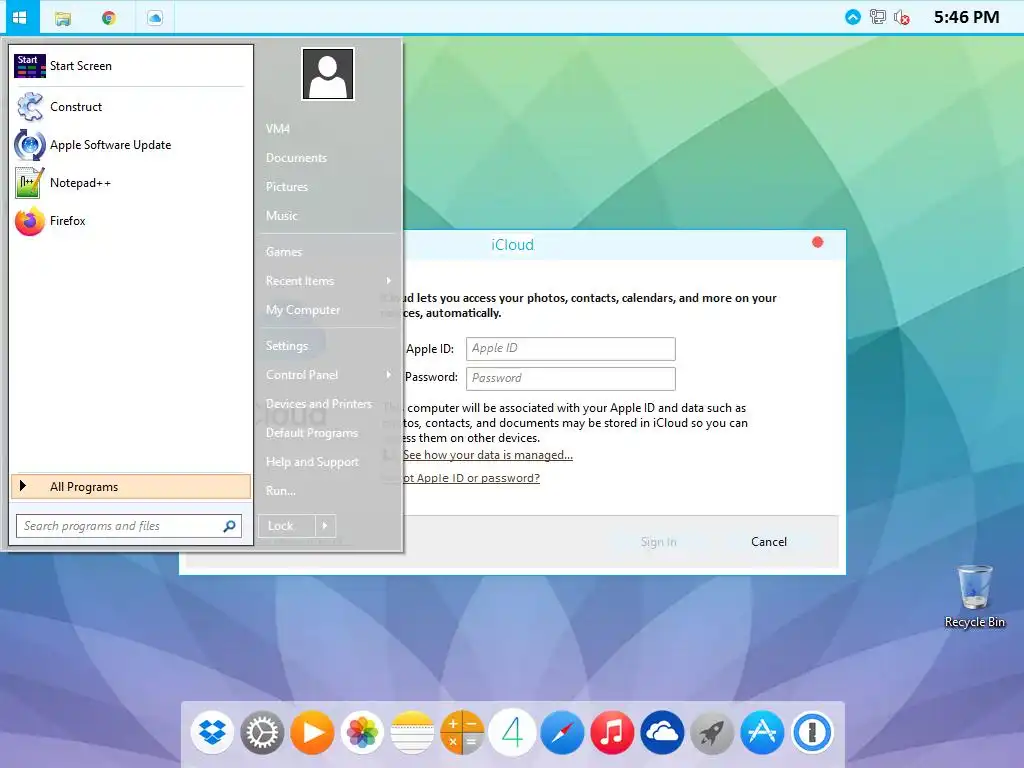Open the Music app icon in dock
1024x768 pixels.
pyautogui.click(x=612, y=732)
